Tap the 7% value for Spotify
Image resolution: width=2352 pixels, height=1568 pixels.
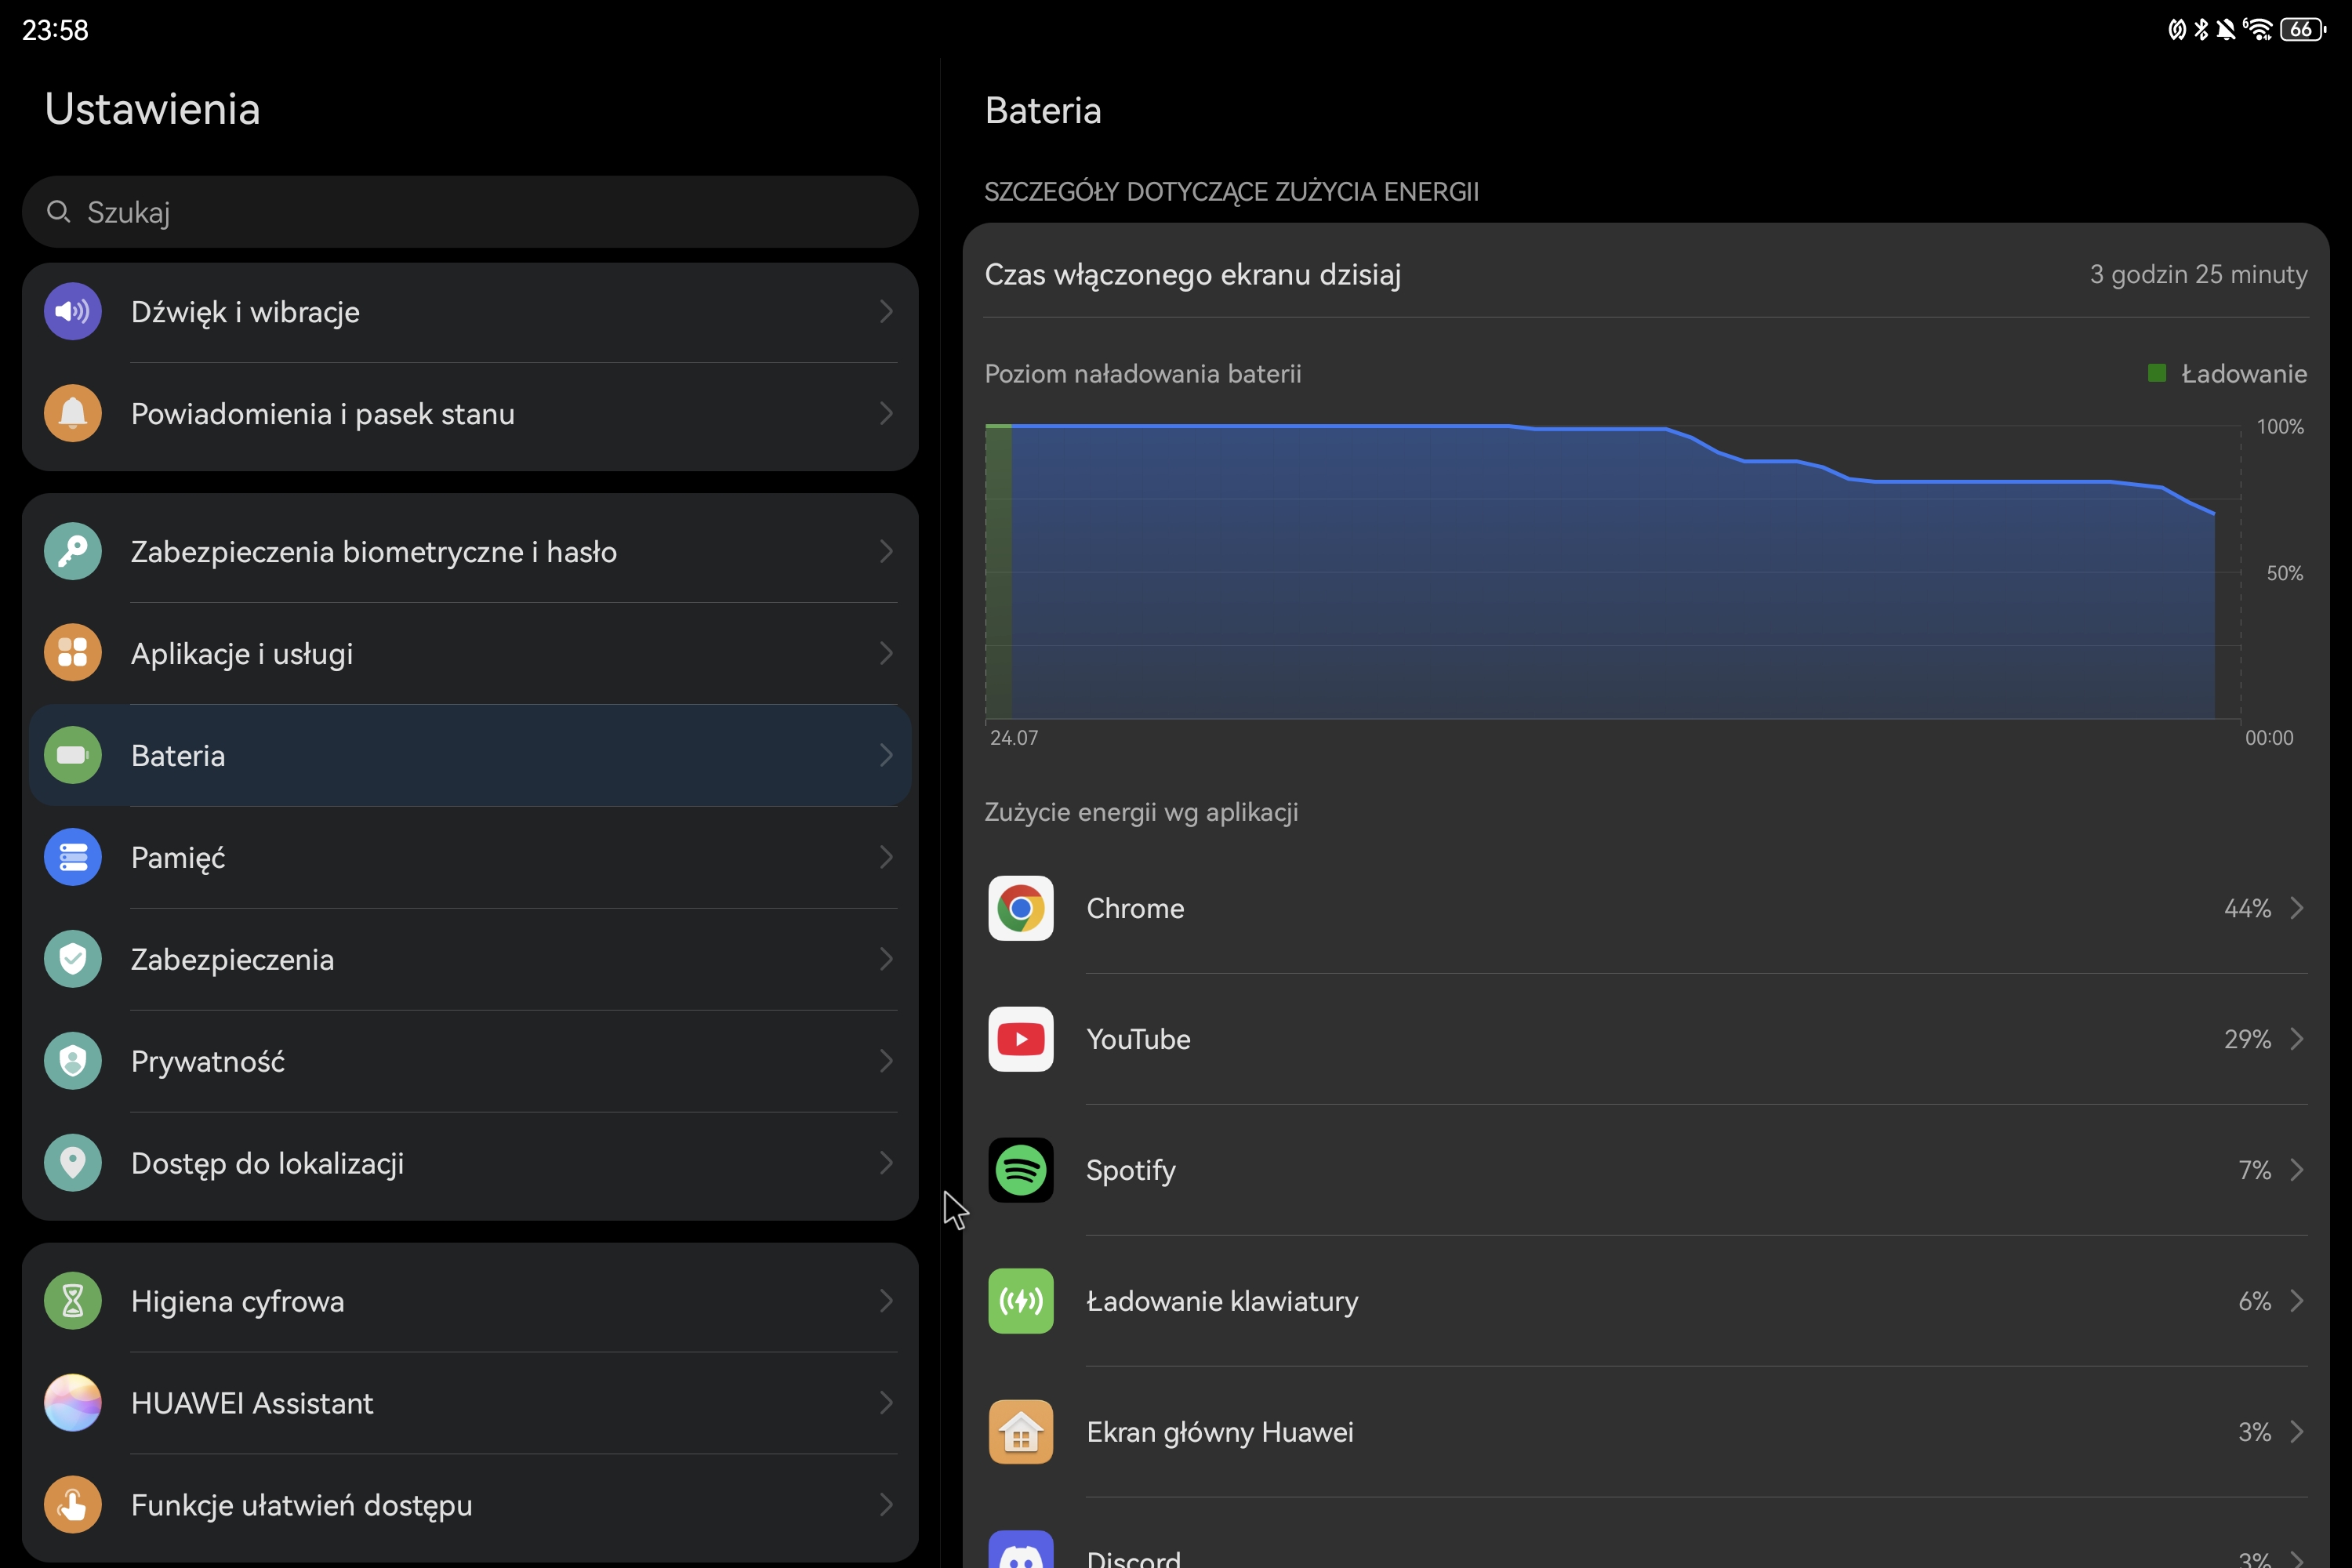click(x=2254, y=1170)
